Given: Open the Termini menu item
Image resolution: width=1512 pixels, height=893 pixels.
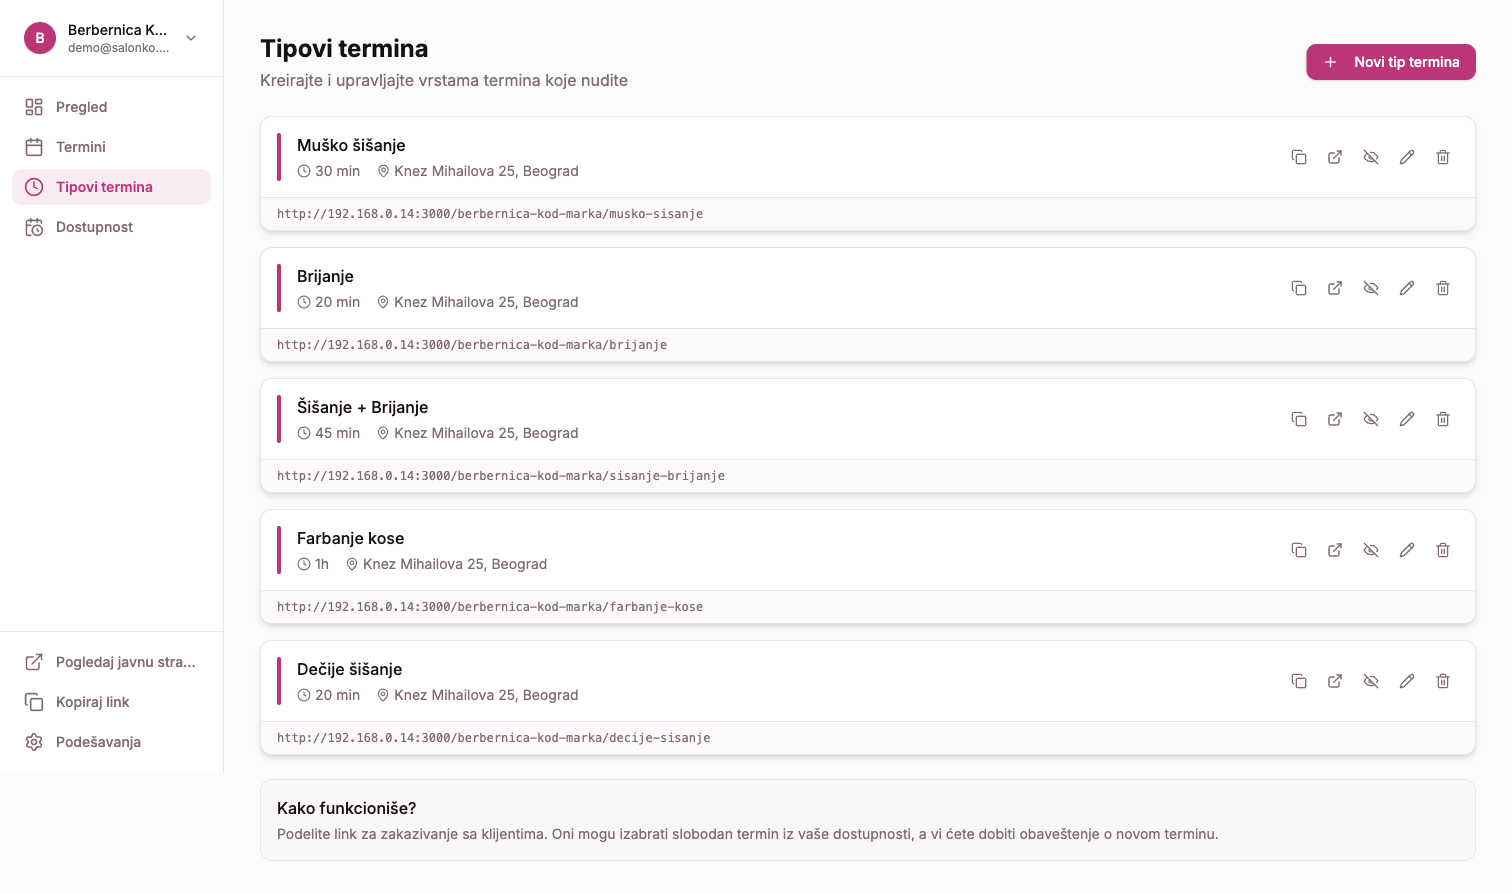Looking at the screenshot, I should click(81, 147).
